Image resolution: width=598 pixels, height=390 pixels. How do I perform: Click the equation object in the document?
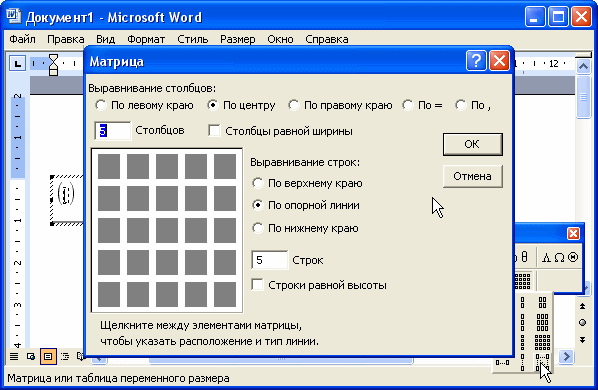click(x=66, y=200)
